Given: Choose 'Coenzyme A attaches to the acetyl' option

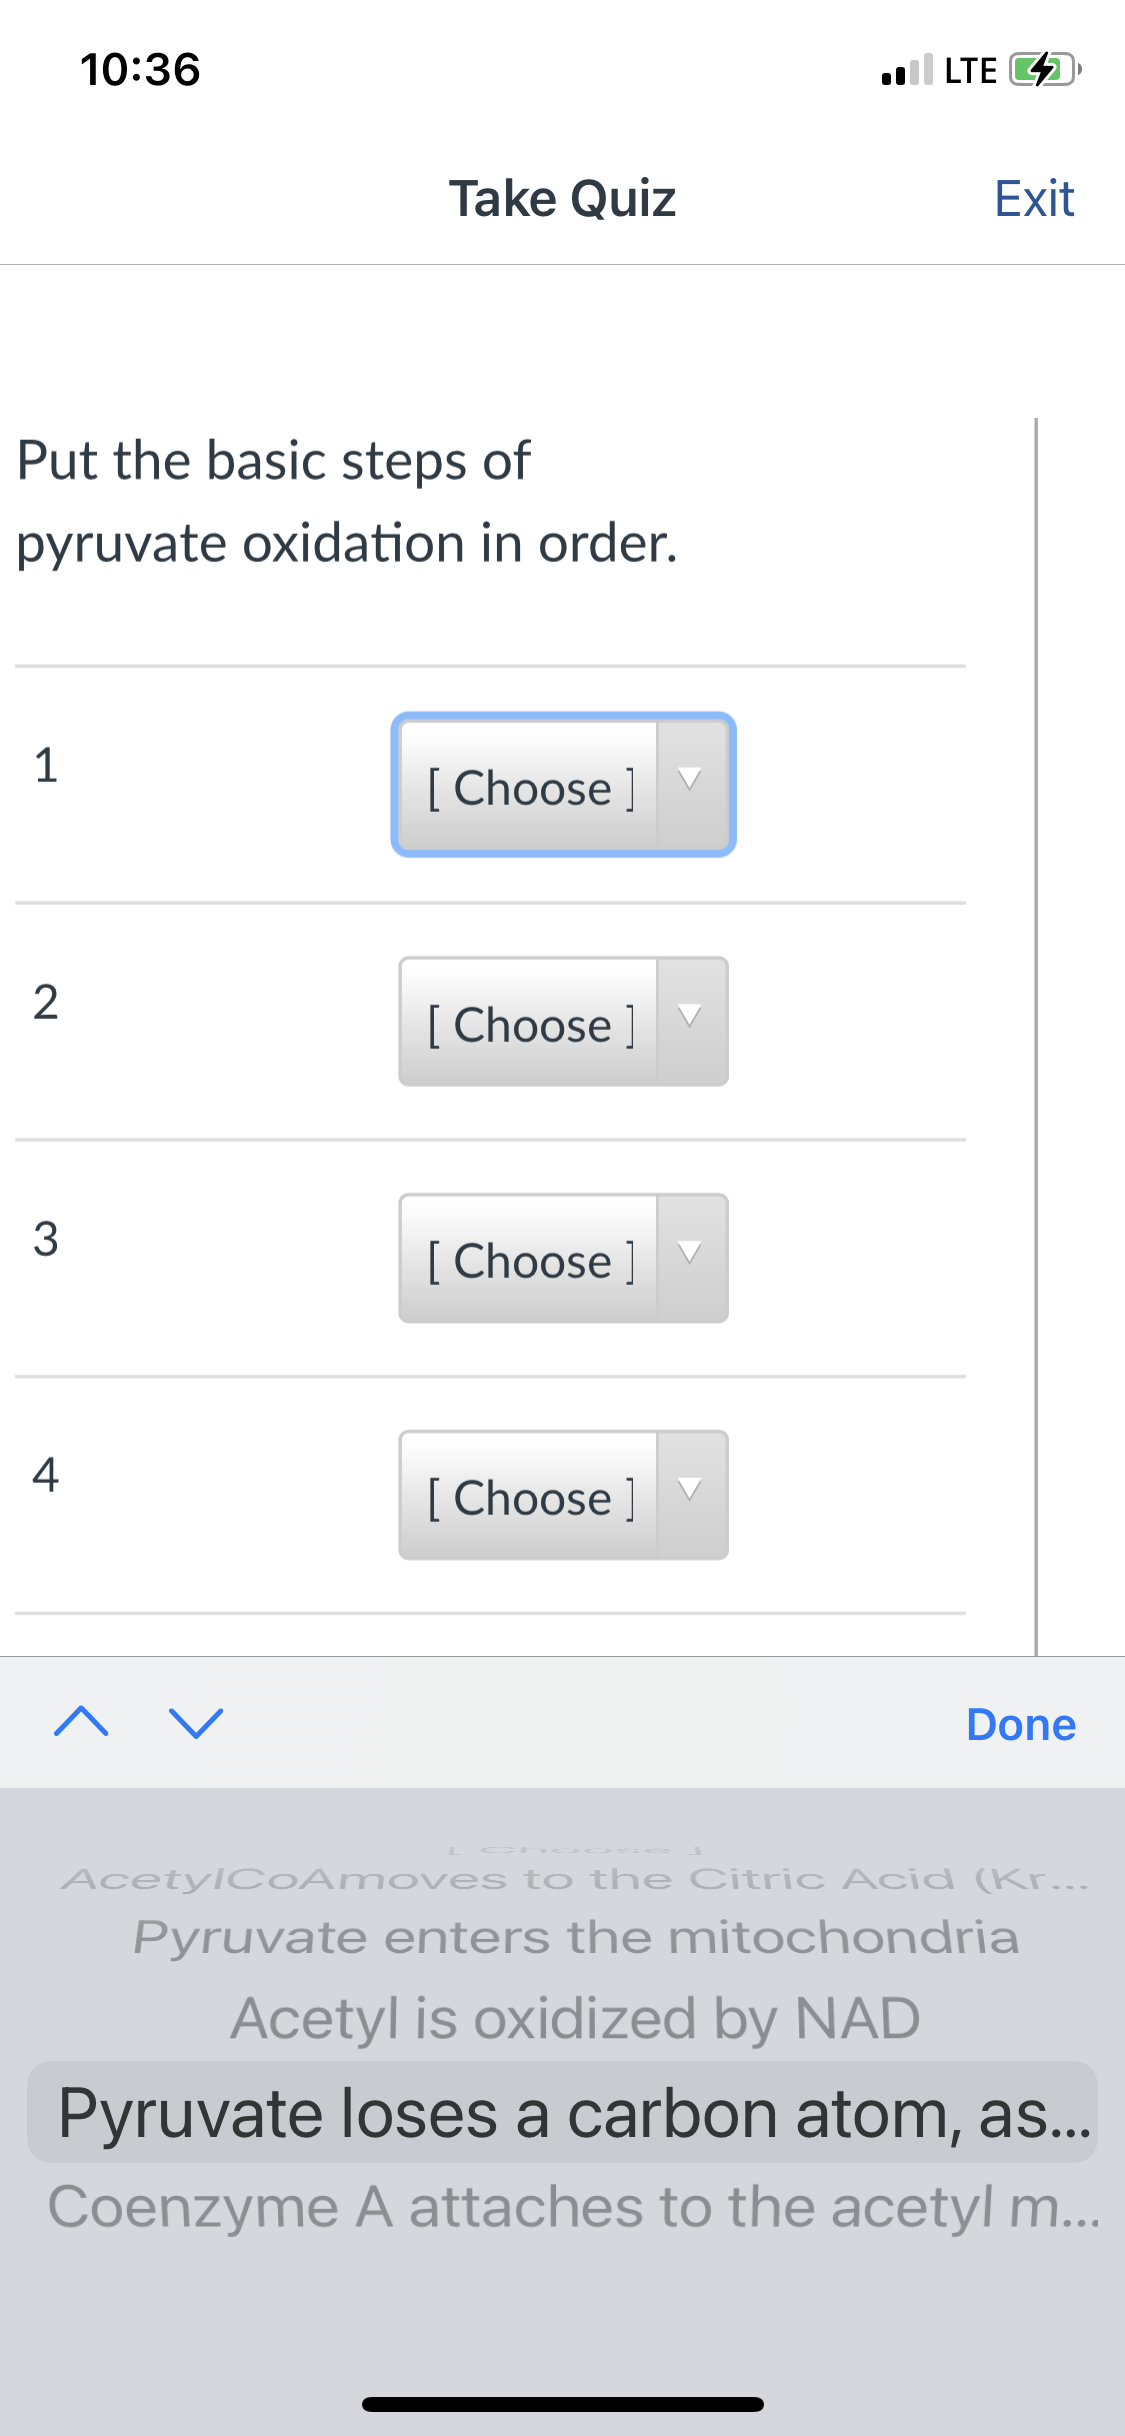Looking at the screenshot, I should click(x=575, y=2206).
